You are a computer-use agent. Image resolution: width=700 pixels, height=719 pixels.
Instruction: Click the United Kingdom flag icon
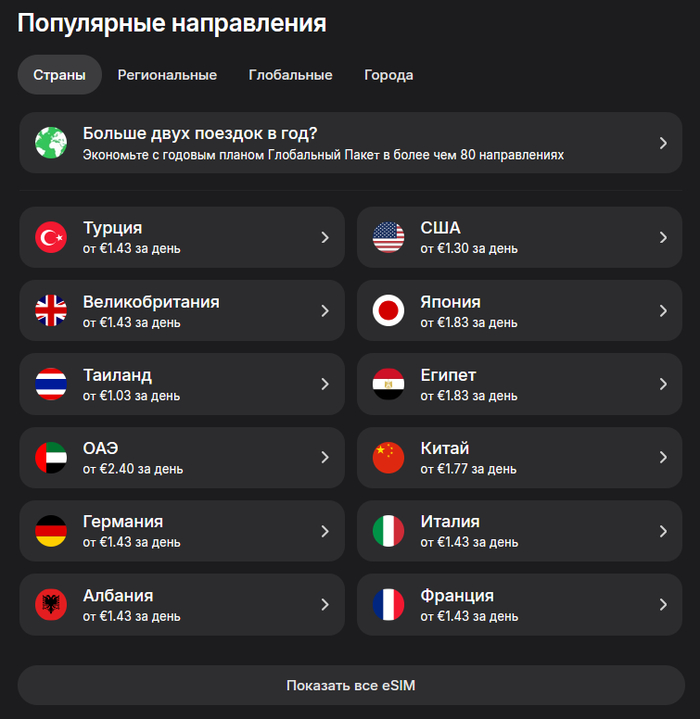click(x=51, y=311)
